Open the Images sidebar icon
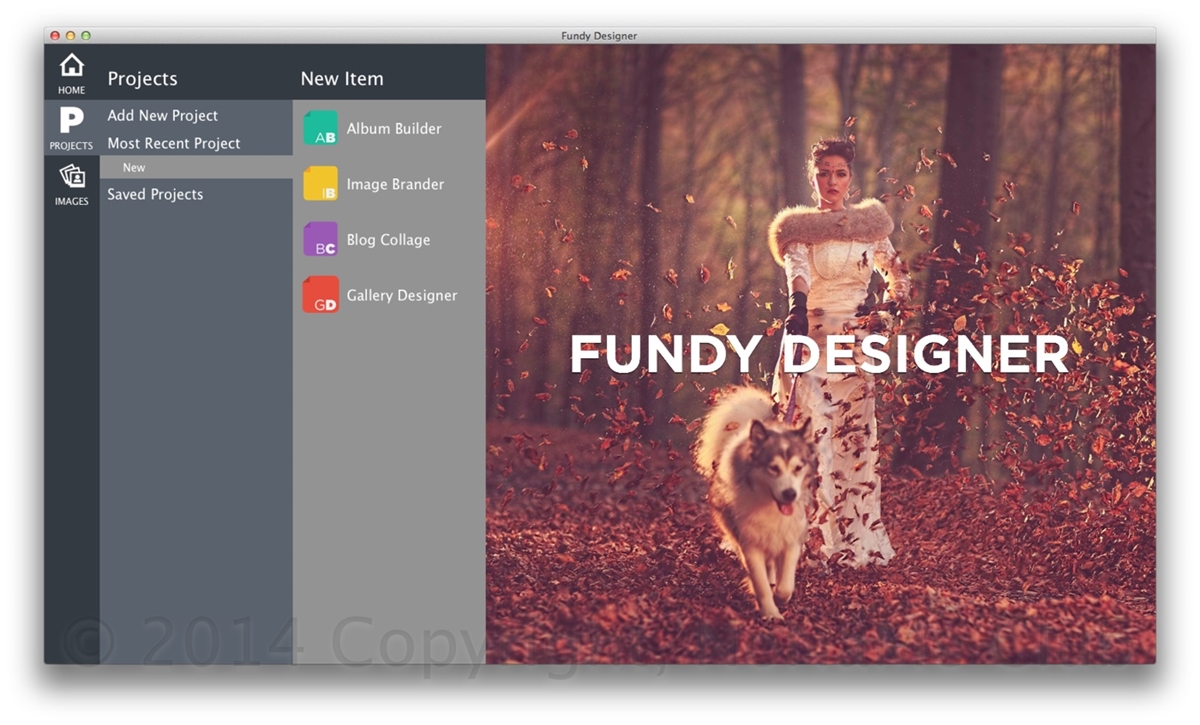This screenshot has width=1200, height=725. [71, 177]
